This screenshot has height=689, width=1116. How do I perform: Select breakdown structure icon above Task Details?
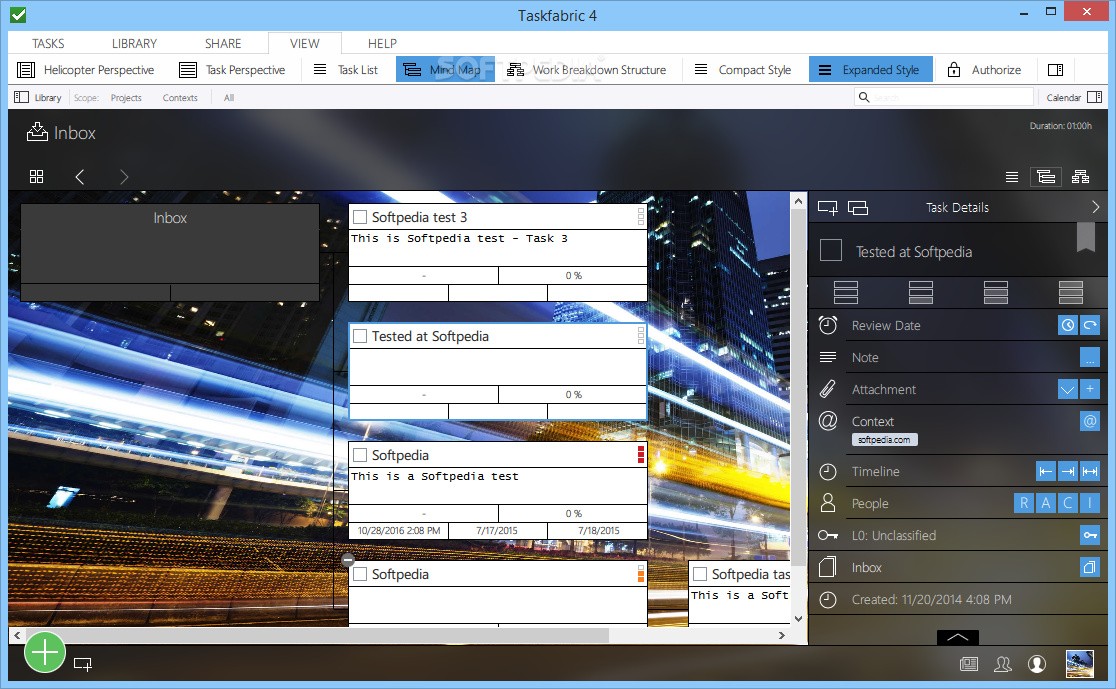pos(1080,177)
